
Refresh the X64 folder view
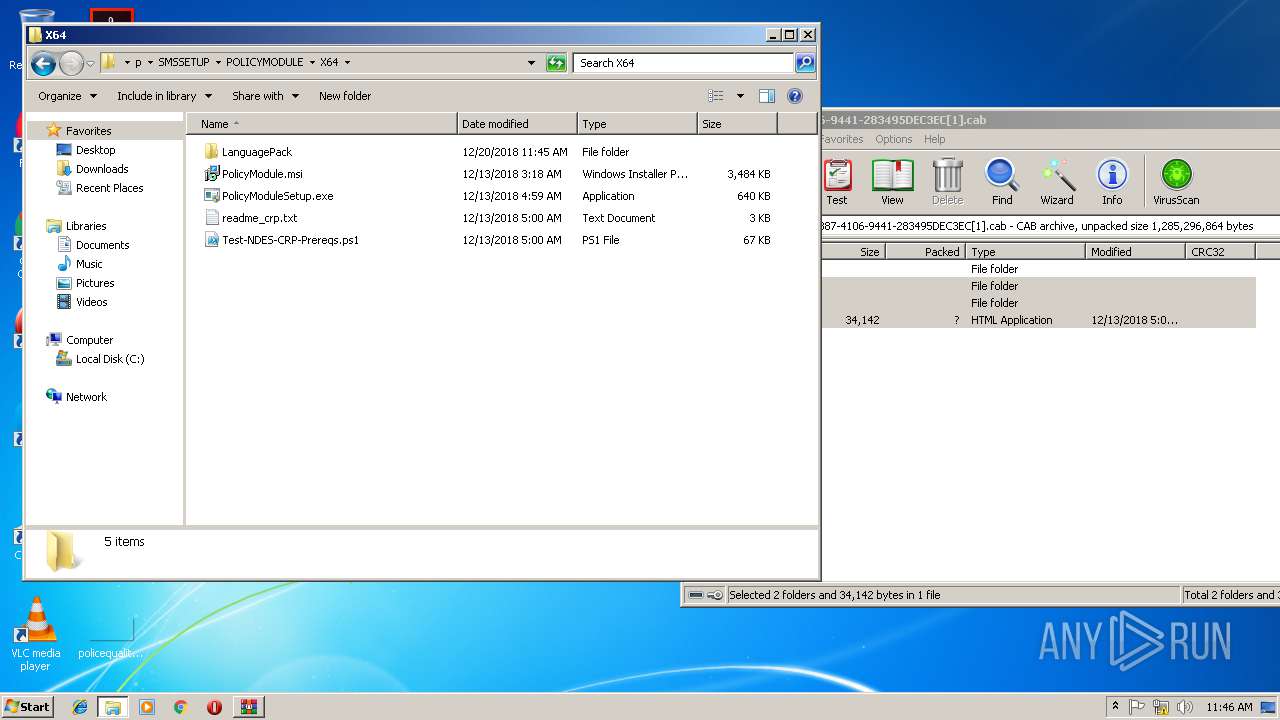tap(556, 63)
